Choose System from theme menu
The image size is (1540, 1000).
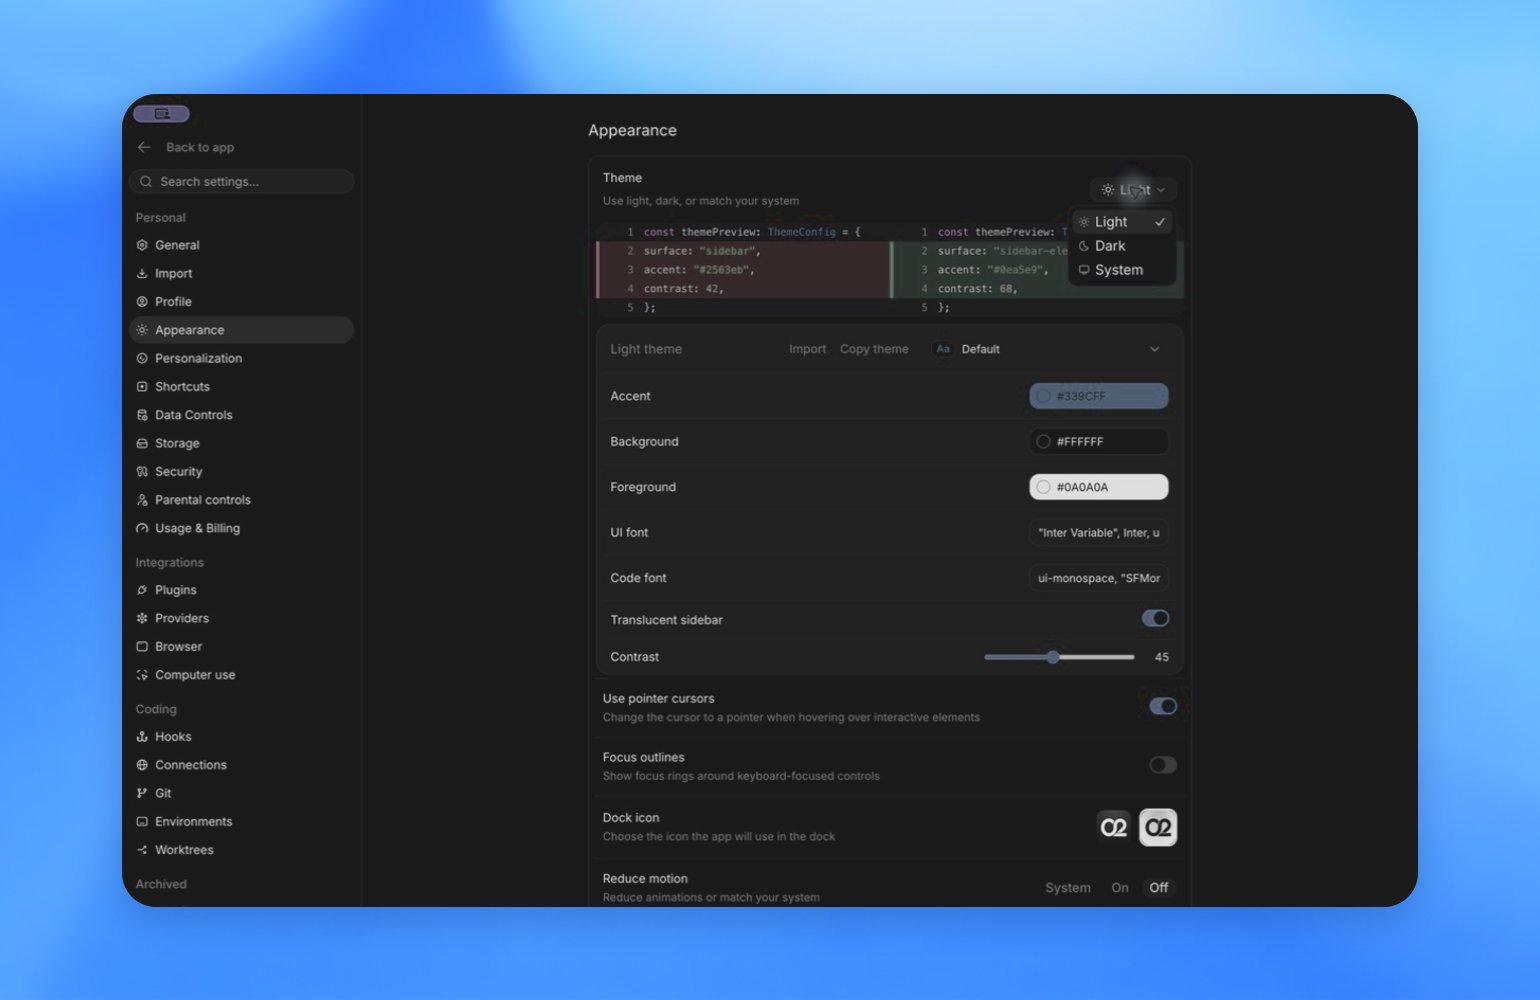pyautogui.click(x=1122, y=270)
